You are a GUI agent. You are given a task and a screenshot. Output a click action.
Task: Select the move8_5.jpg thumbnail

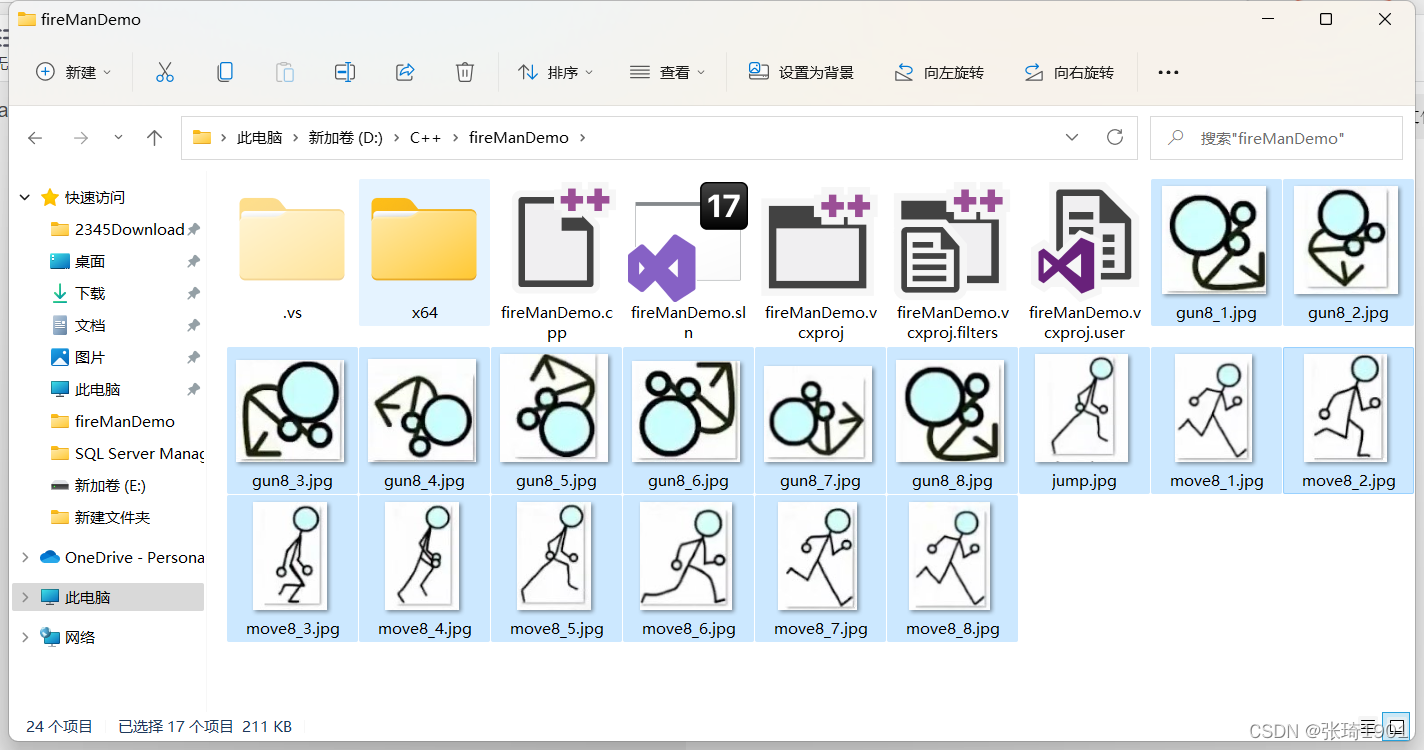tap(556, 556)
